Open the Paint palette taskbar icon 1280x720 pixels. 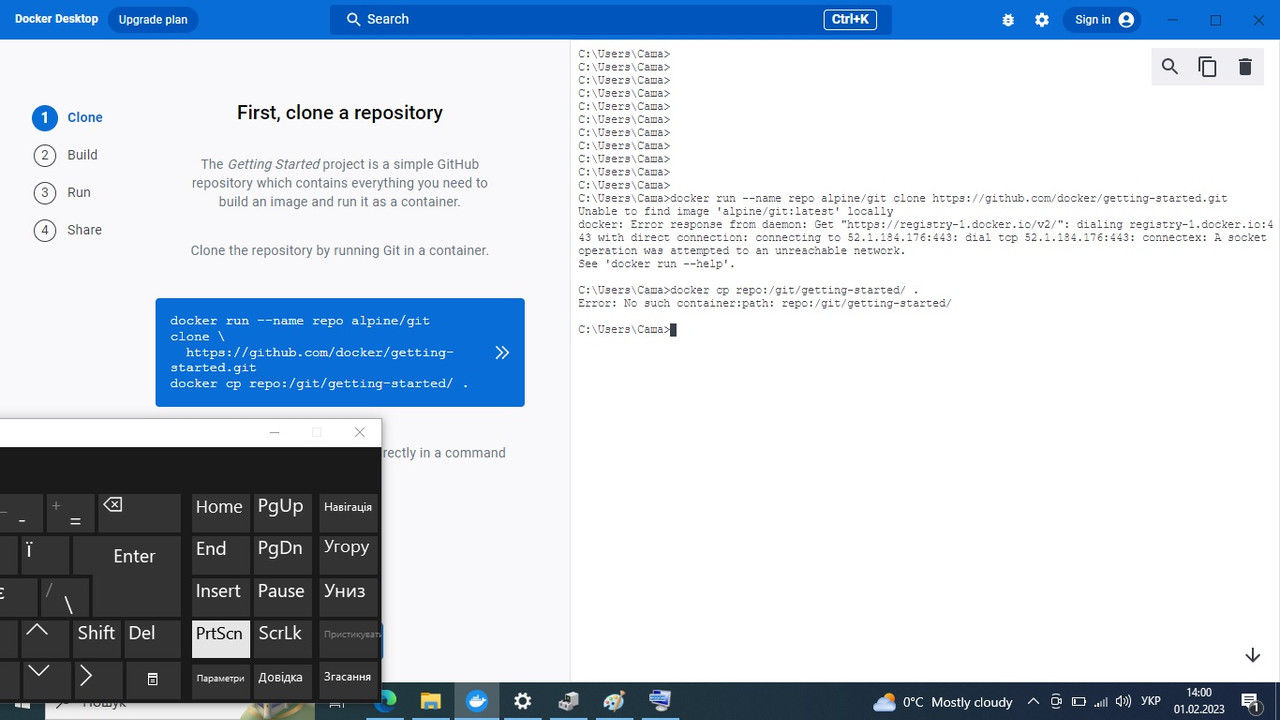point(614,701)
